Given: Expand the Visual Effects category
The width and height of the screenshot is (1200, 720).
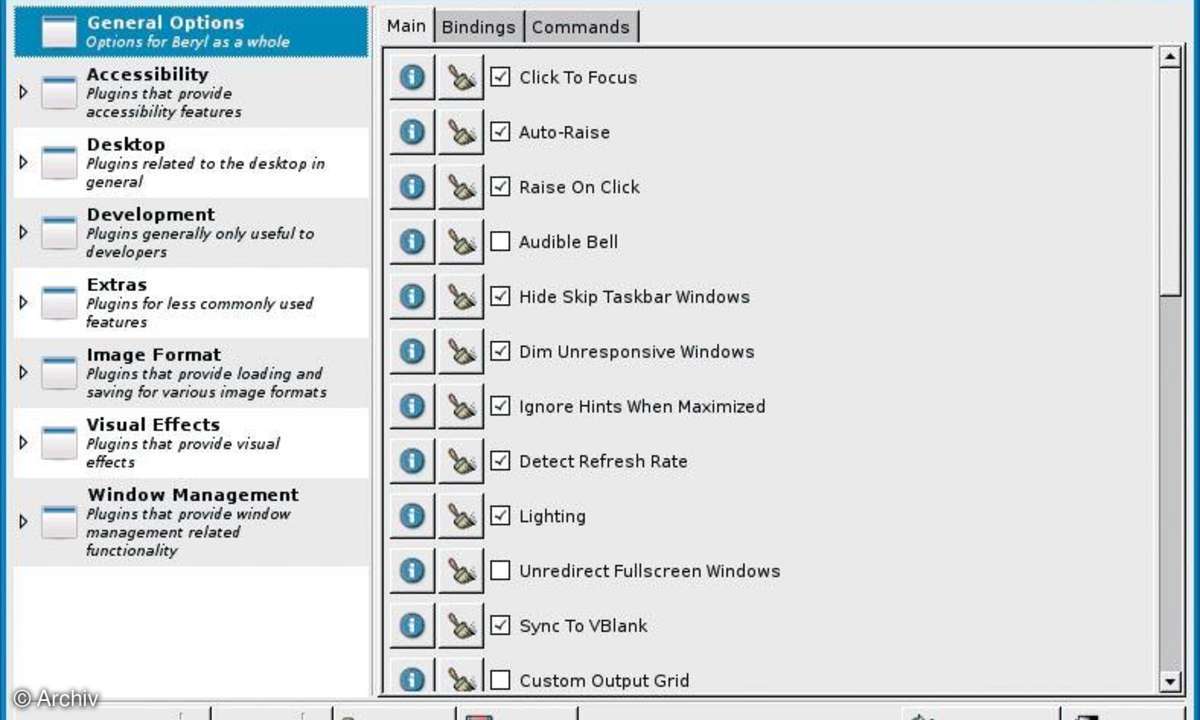Looking at the screenshot, I should (x=24, y=442).
